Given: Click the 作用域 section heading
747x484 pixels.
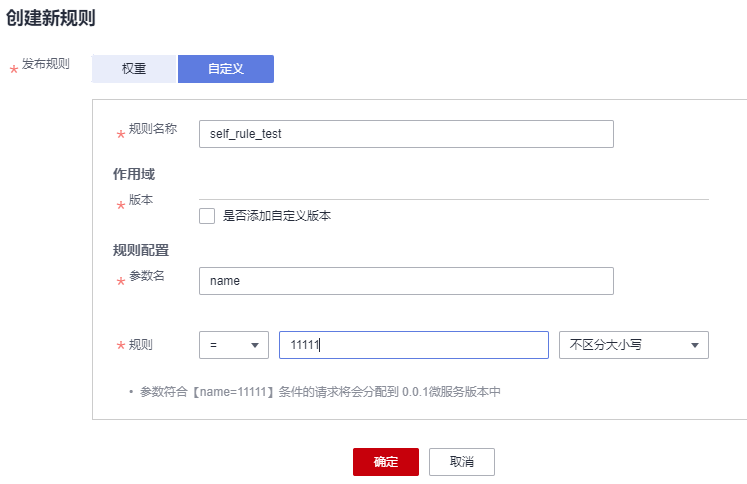Looking at the screenshot, I should click(x=134, y=173).
